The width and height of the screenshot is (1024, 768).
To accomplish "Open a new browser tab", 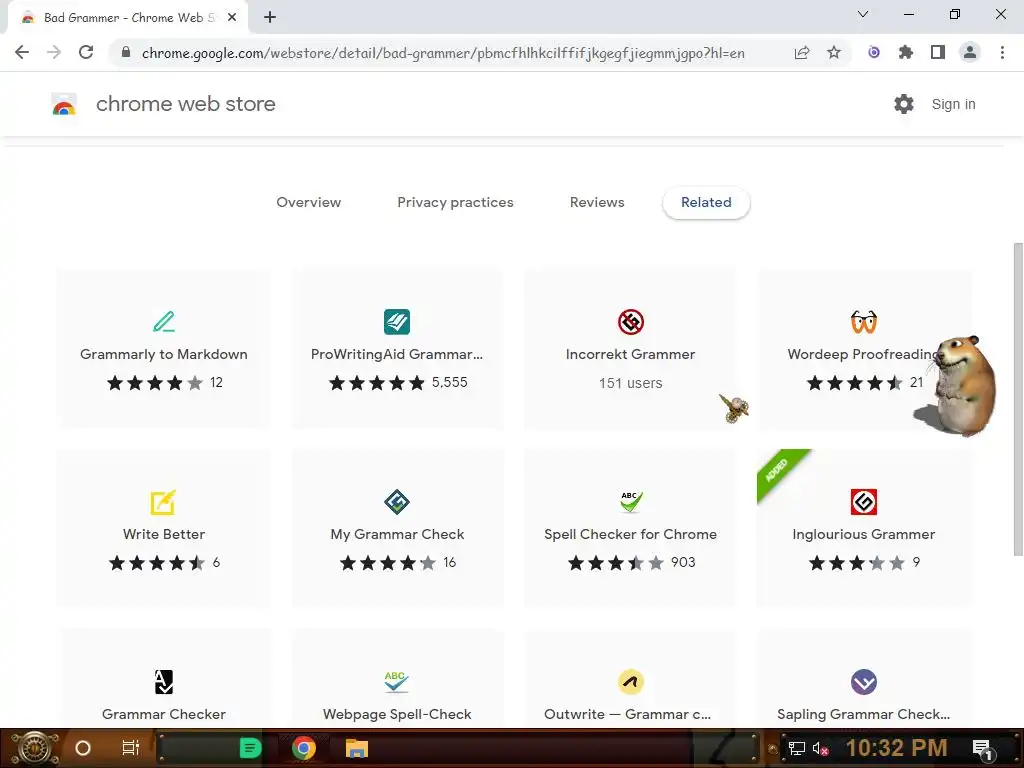I will 270,17.
